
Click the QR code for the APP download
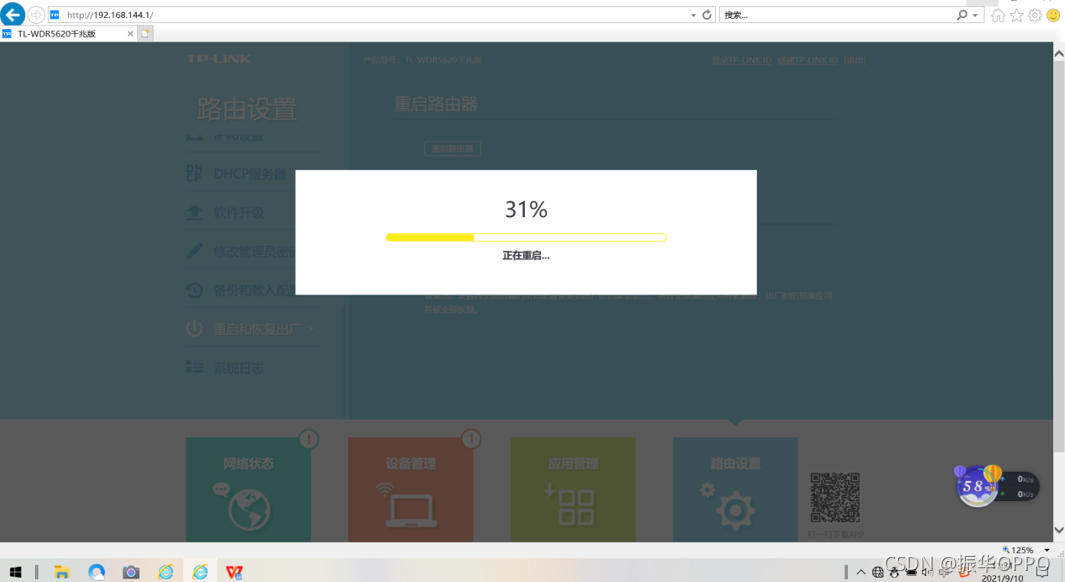pyautogui.click(x=835, y=498)
